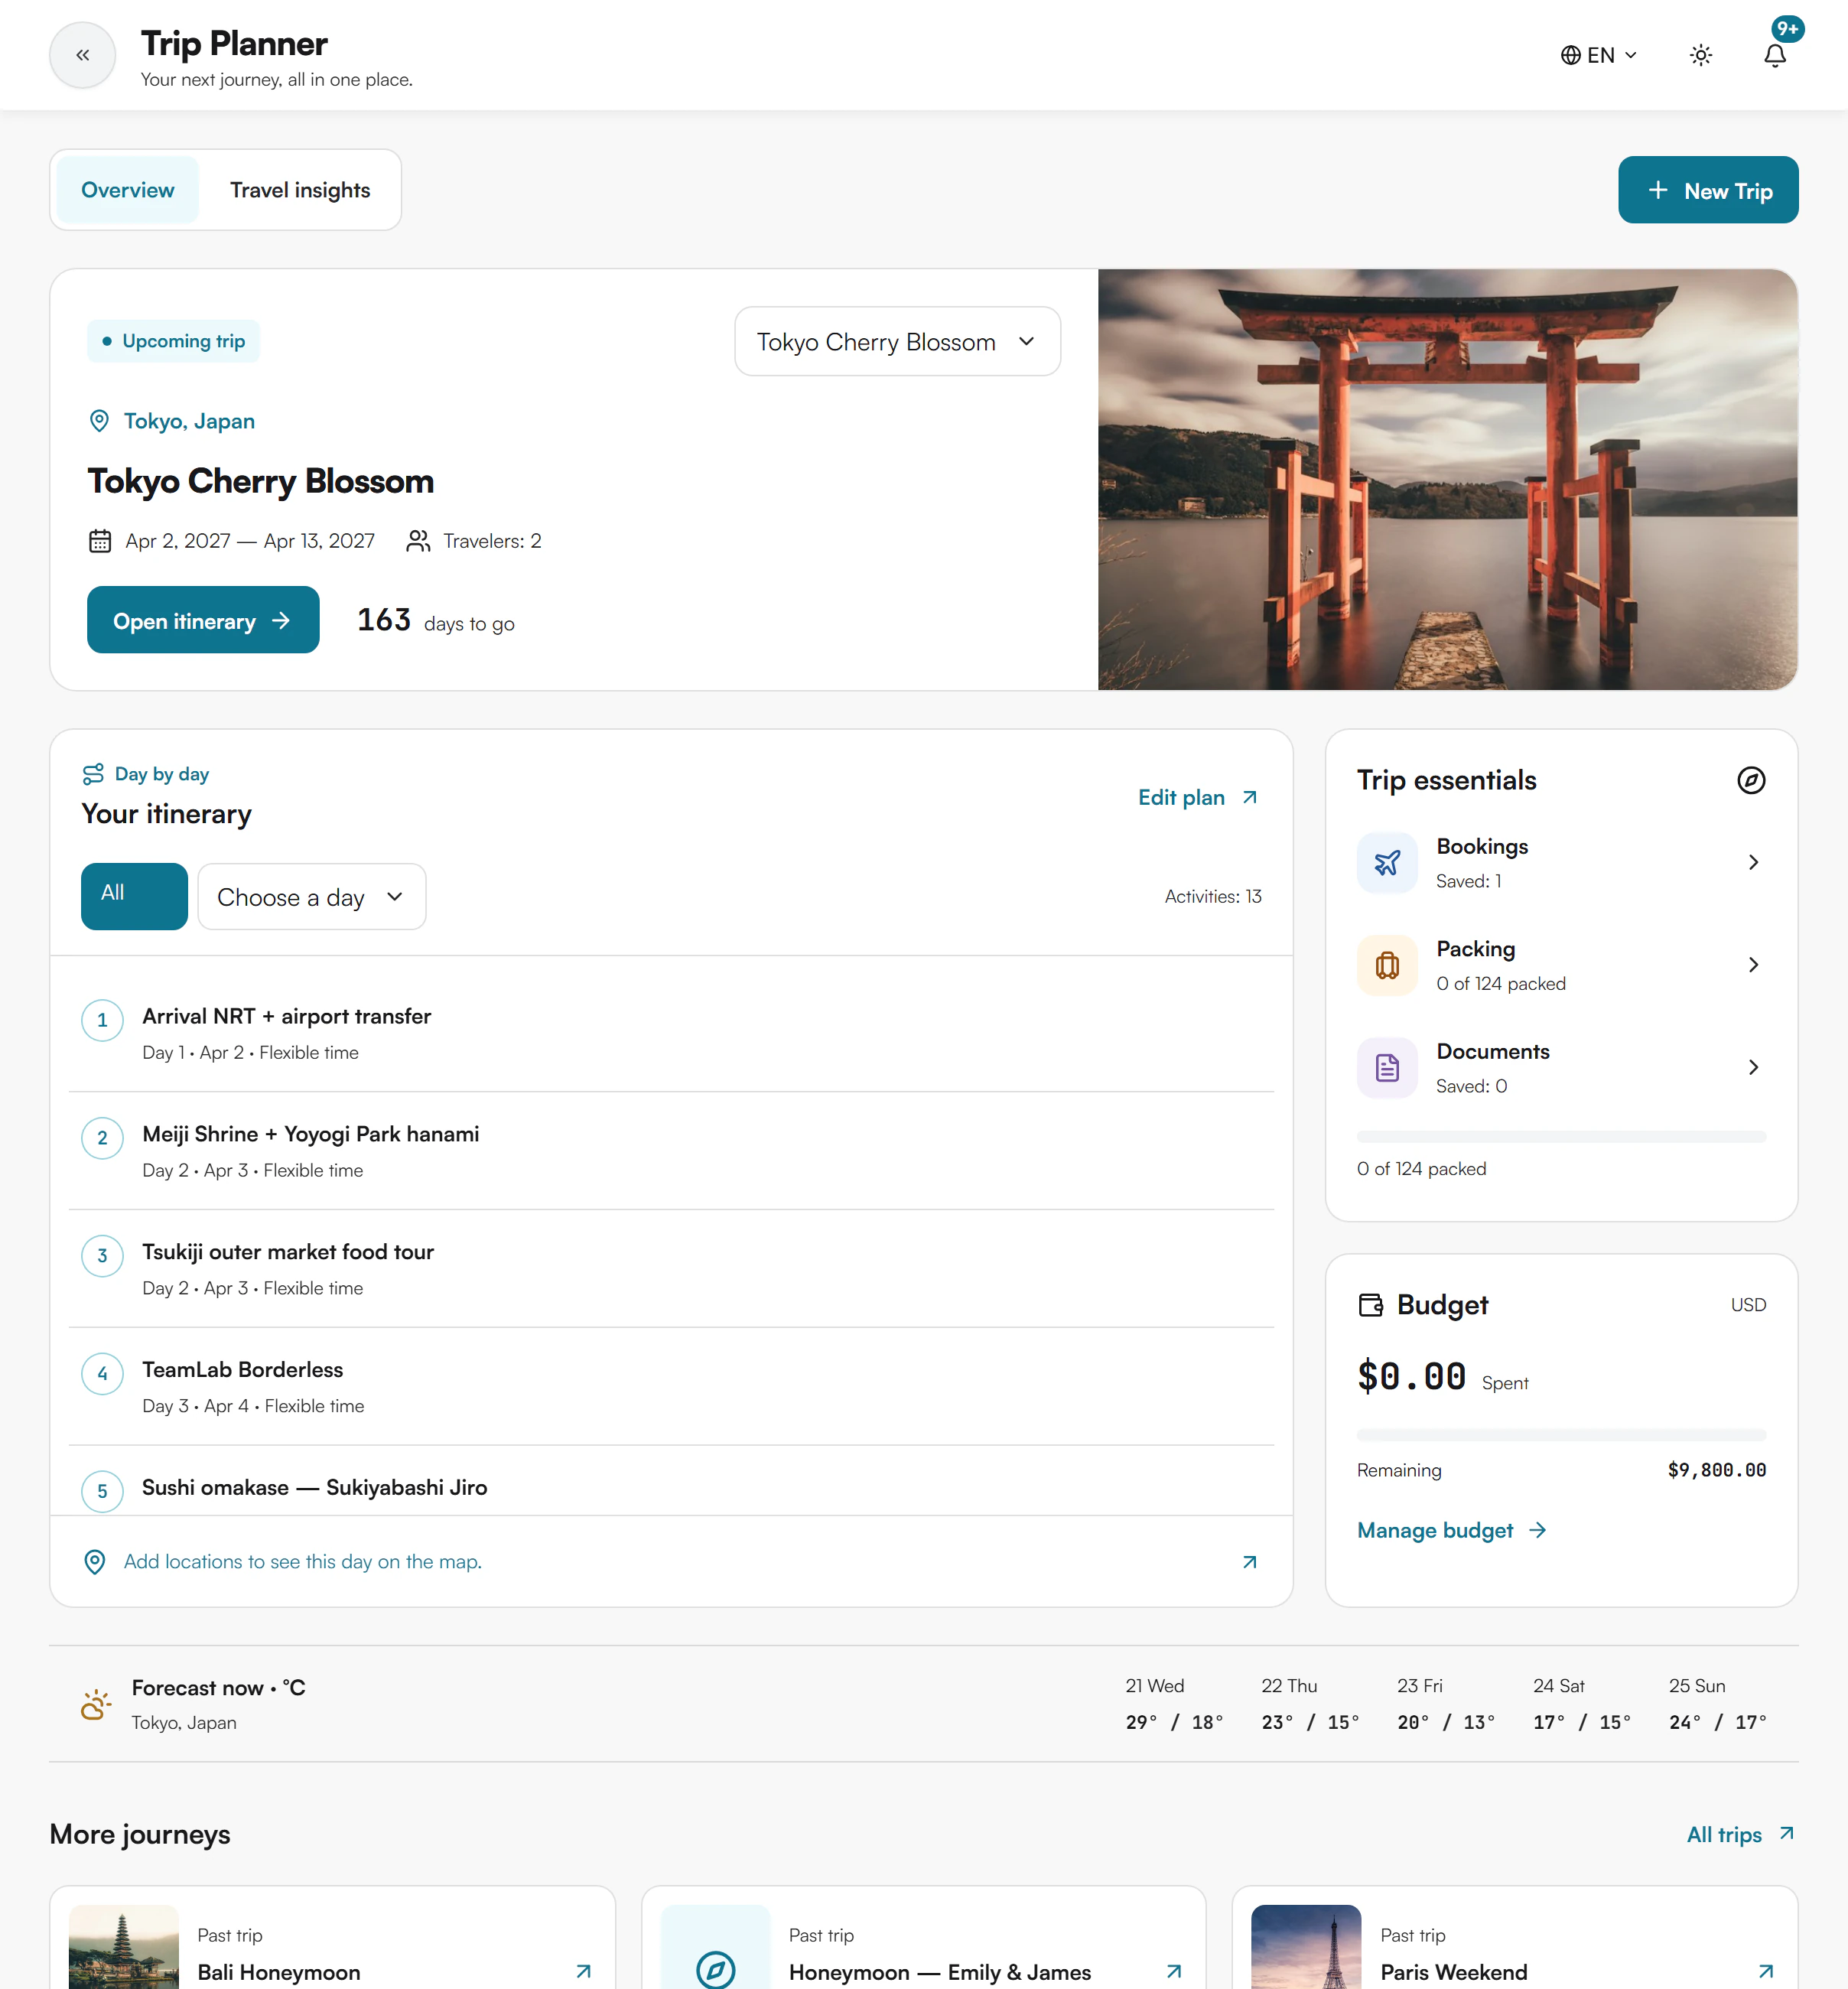Select the 25 Sun forecast
Viewport: 1848px width, 1989px height.
pos(1718,1704)
